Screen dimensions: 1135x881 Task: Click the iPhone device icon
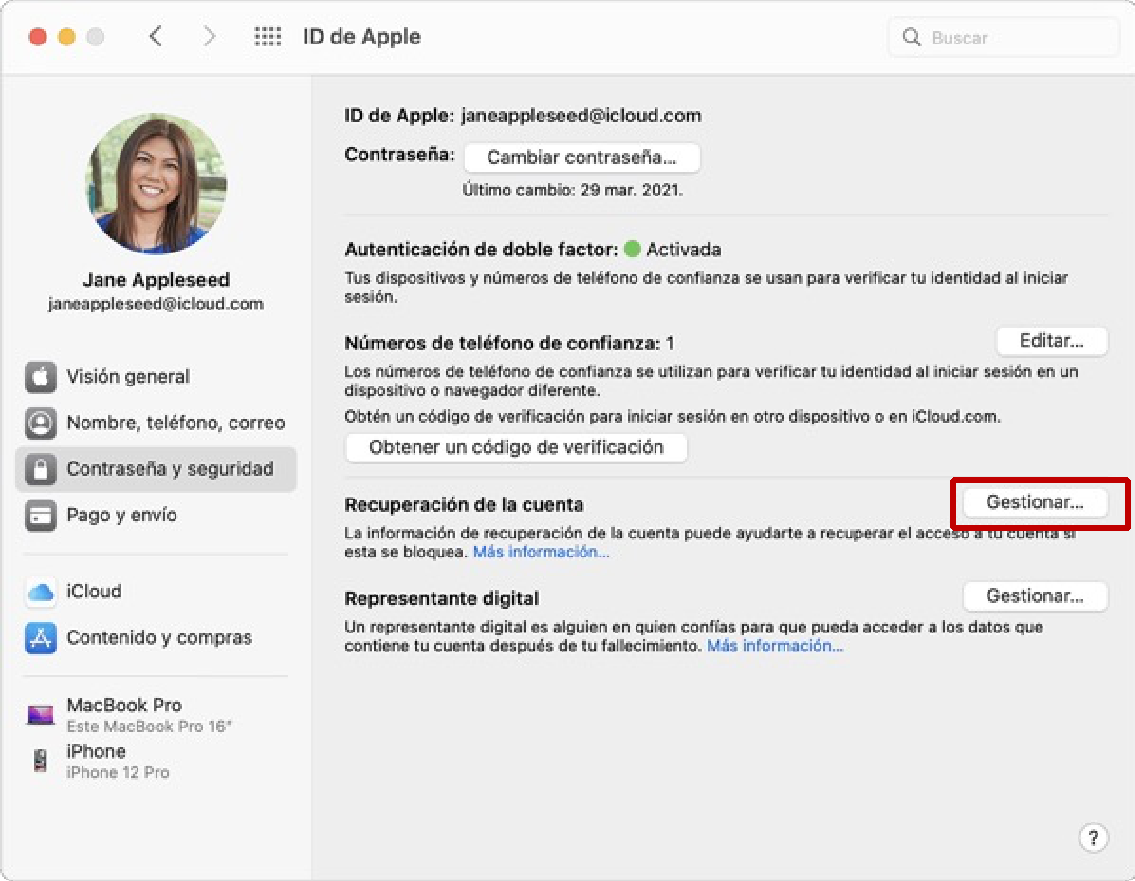[x=41, y=761]
